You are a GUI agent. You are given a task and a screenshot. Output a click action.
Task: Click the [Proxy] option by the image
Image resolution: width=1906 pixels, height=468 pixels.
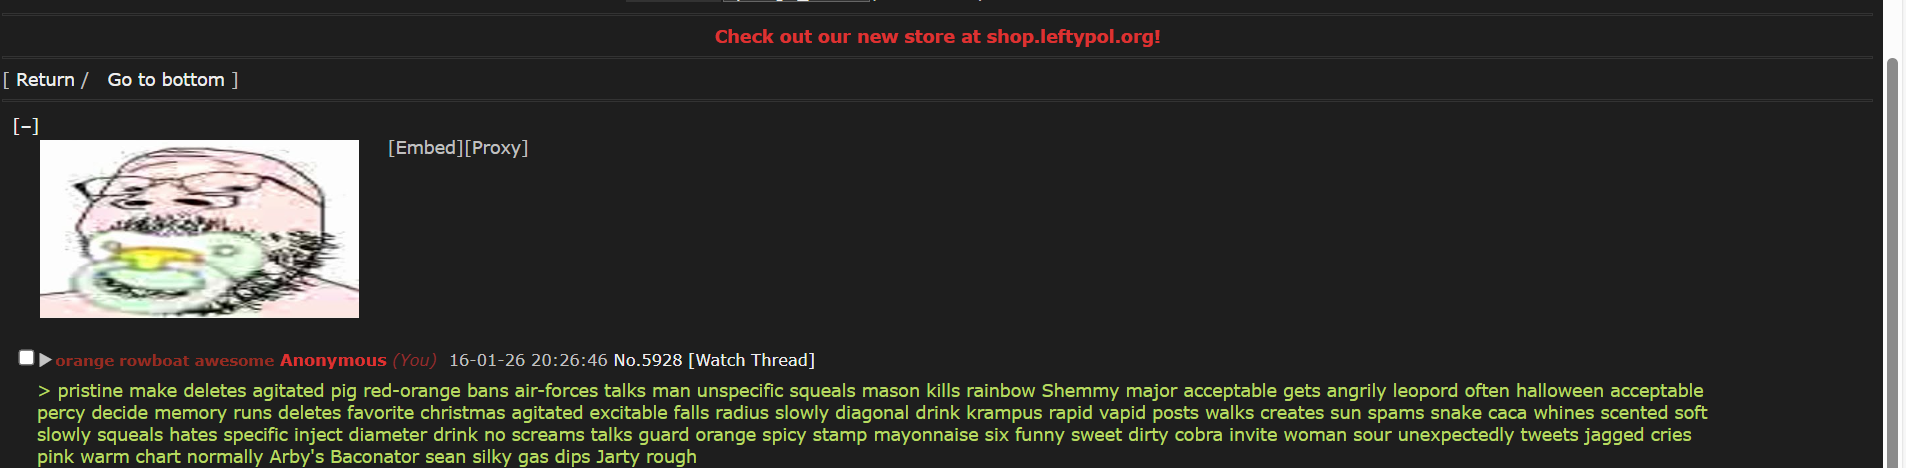point(497,148)
